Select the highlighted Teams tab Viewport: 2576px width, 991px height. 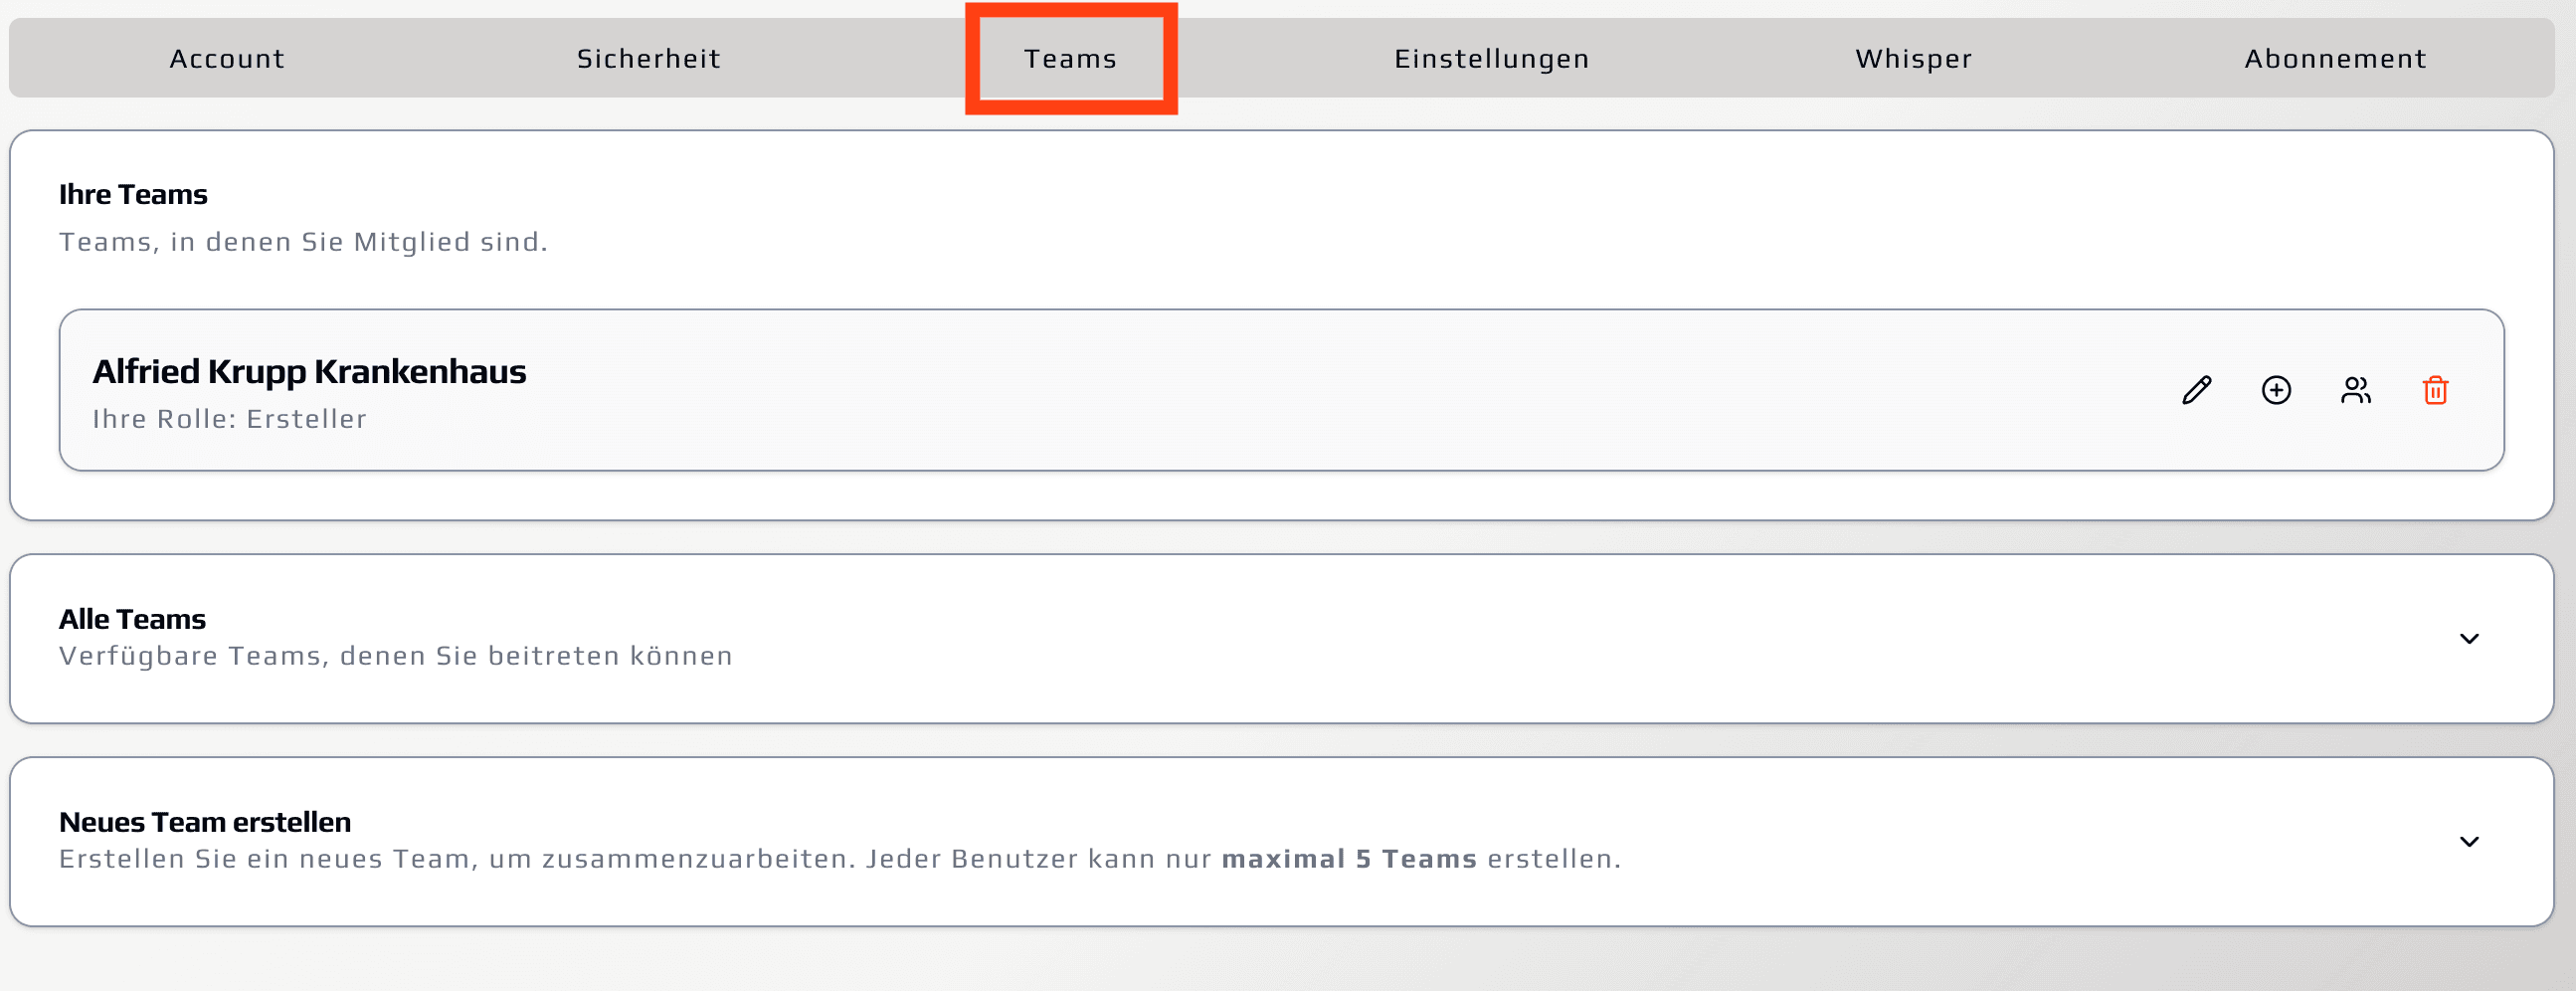[x=1070, y=59]
